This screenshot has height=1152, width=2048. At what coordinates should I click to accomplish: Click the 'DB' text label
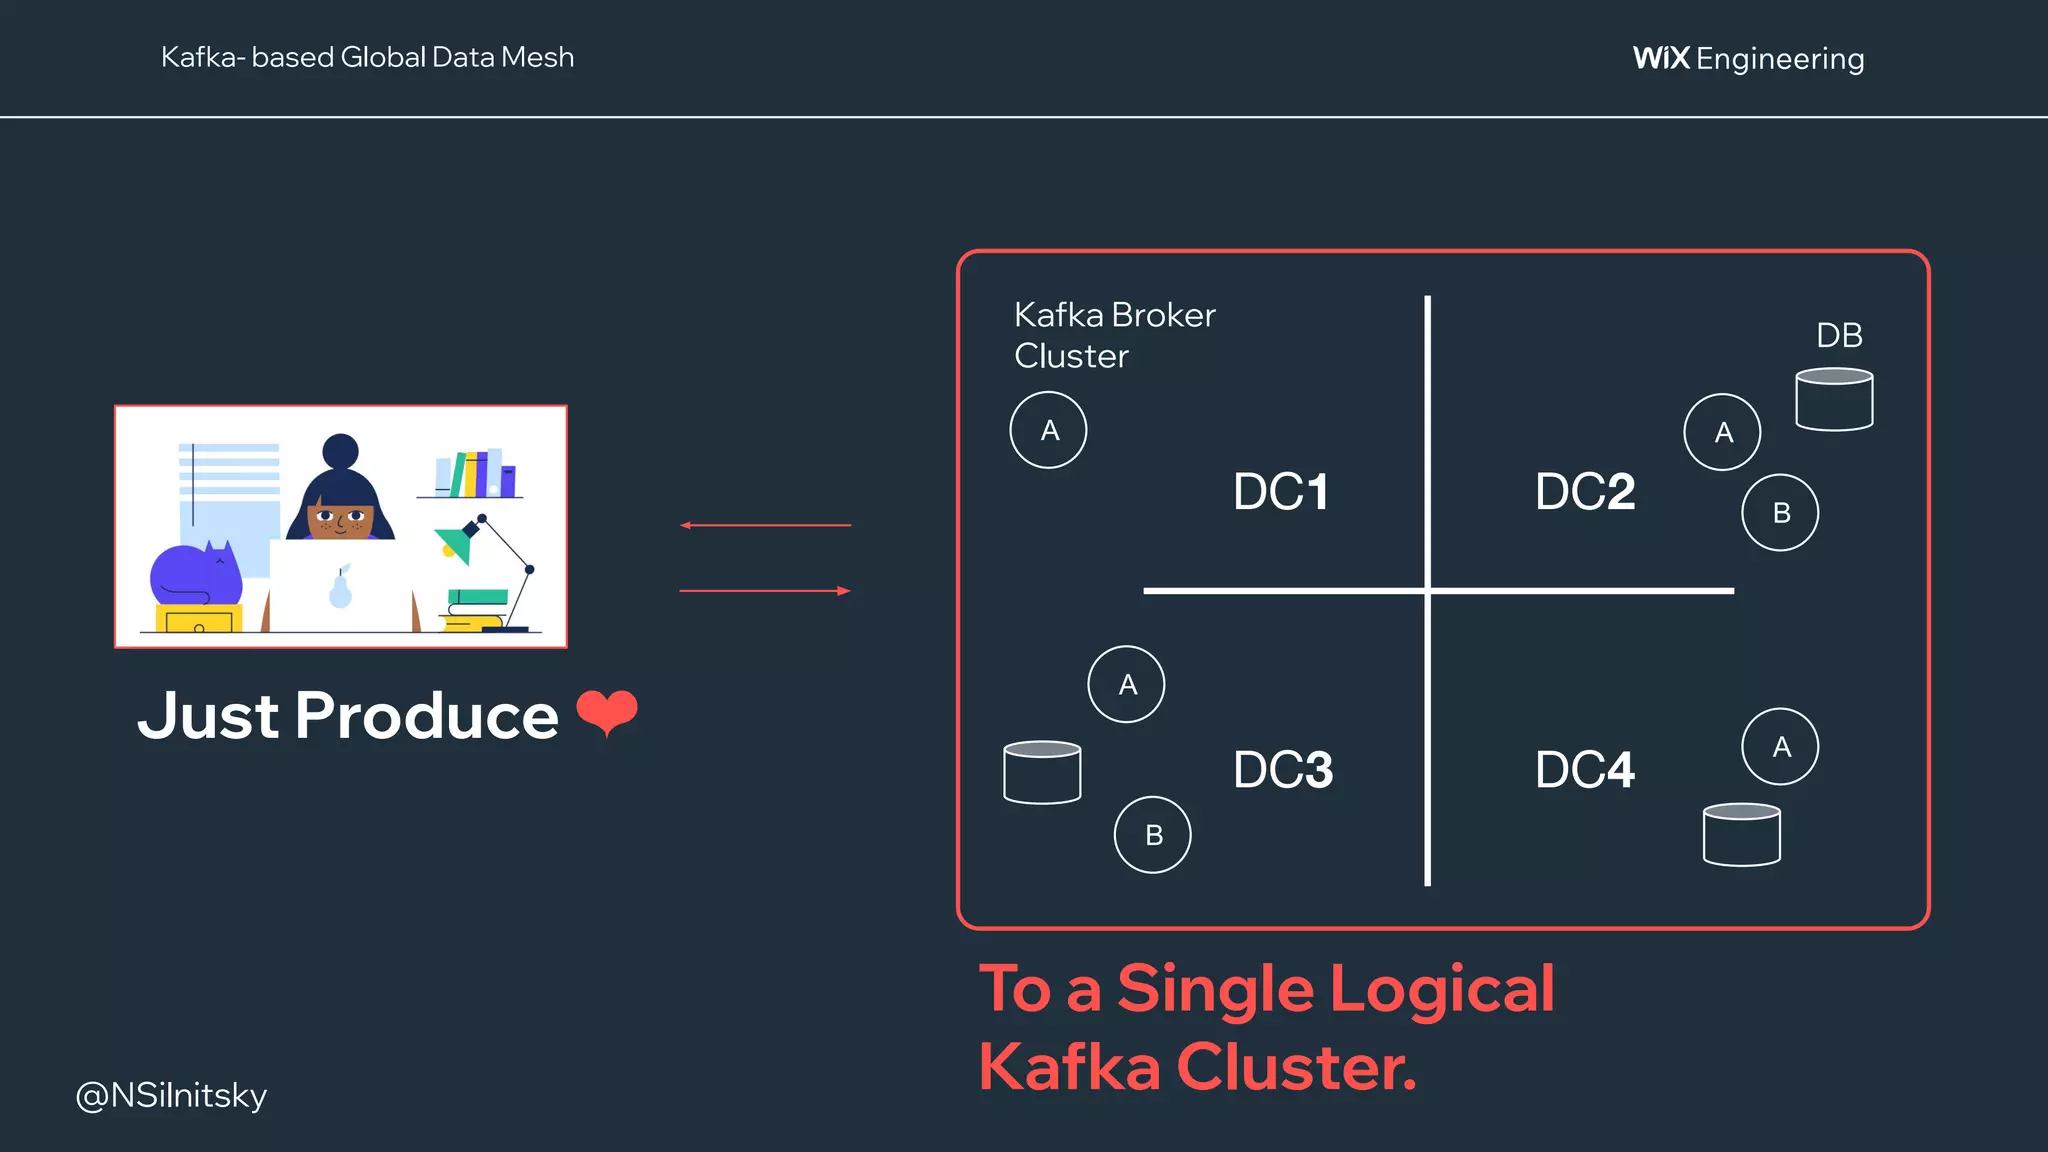click(x=1839, y=335)
